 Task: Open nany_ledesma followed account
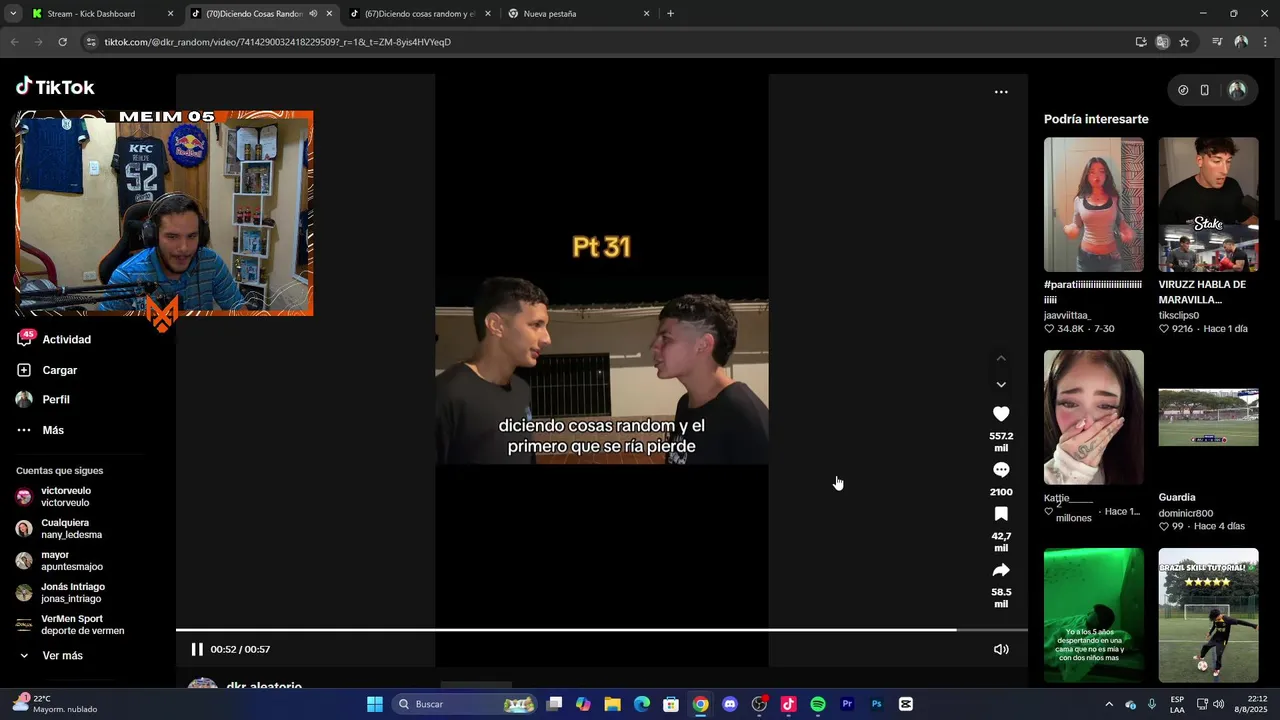point(59,529)
